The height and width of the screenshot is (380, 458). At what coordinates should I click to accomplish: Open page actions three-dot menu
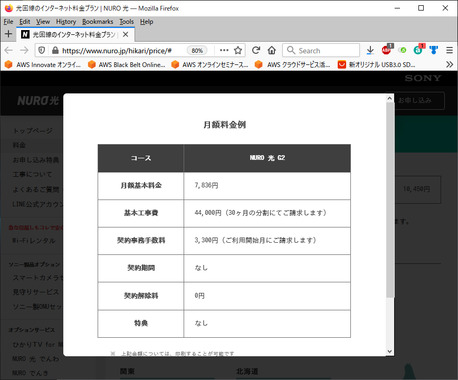click(224, 50)
